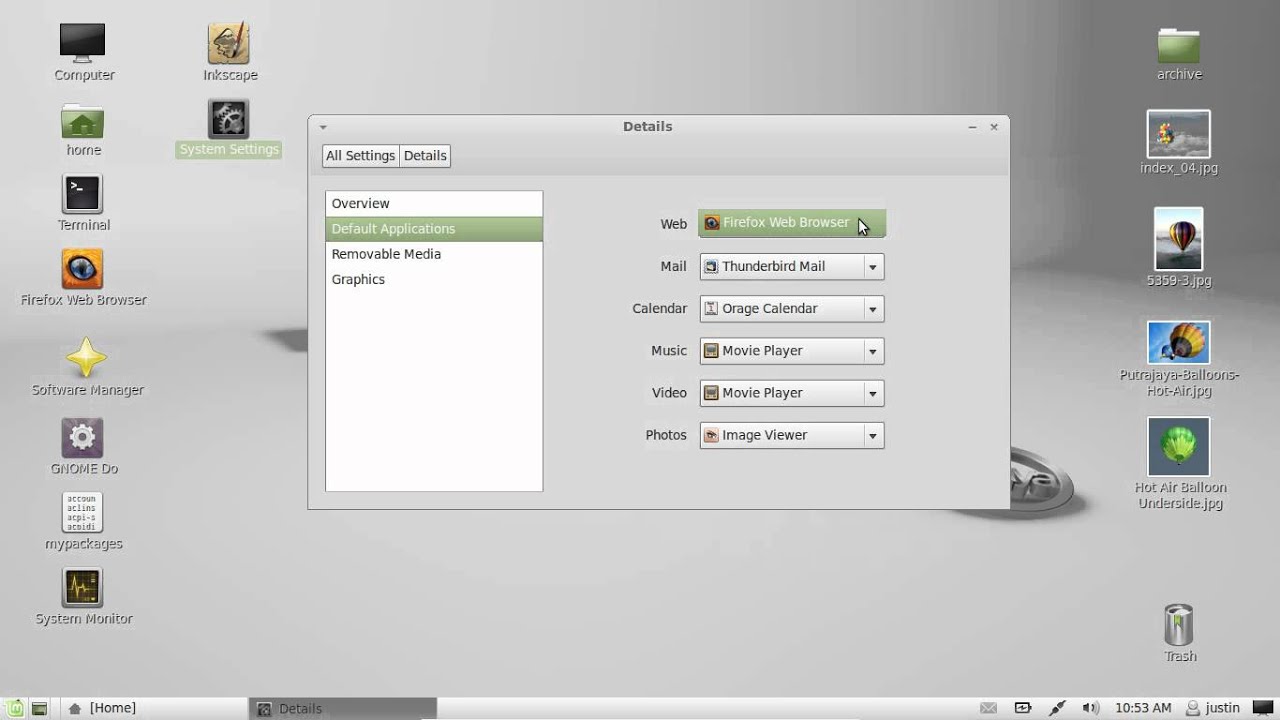Open the Web default application dropdown

coord(792,223)
